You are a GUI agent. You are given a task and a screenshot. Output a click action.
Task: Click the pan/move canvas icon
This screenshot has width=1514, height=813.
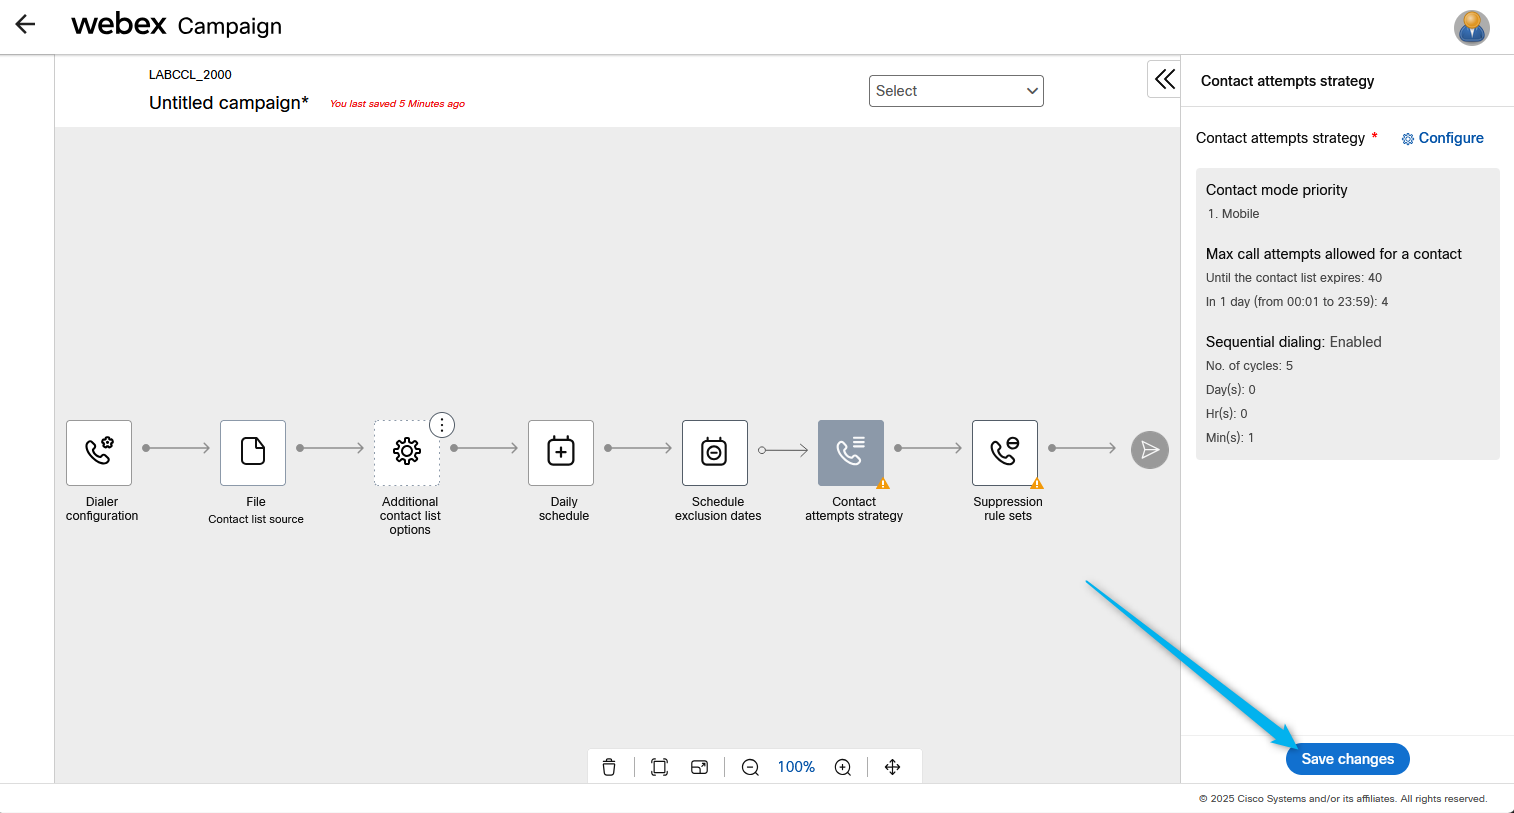pyautogui.click(x=893, y=767)
